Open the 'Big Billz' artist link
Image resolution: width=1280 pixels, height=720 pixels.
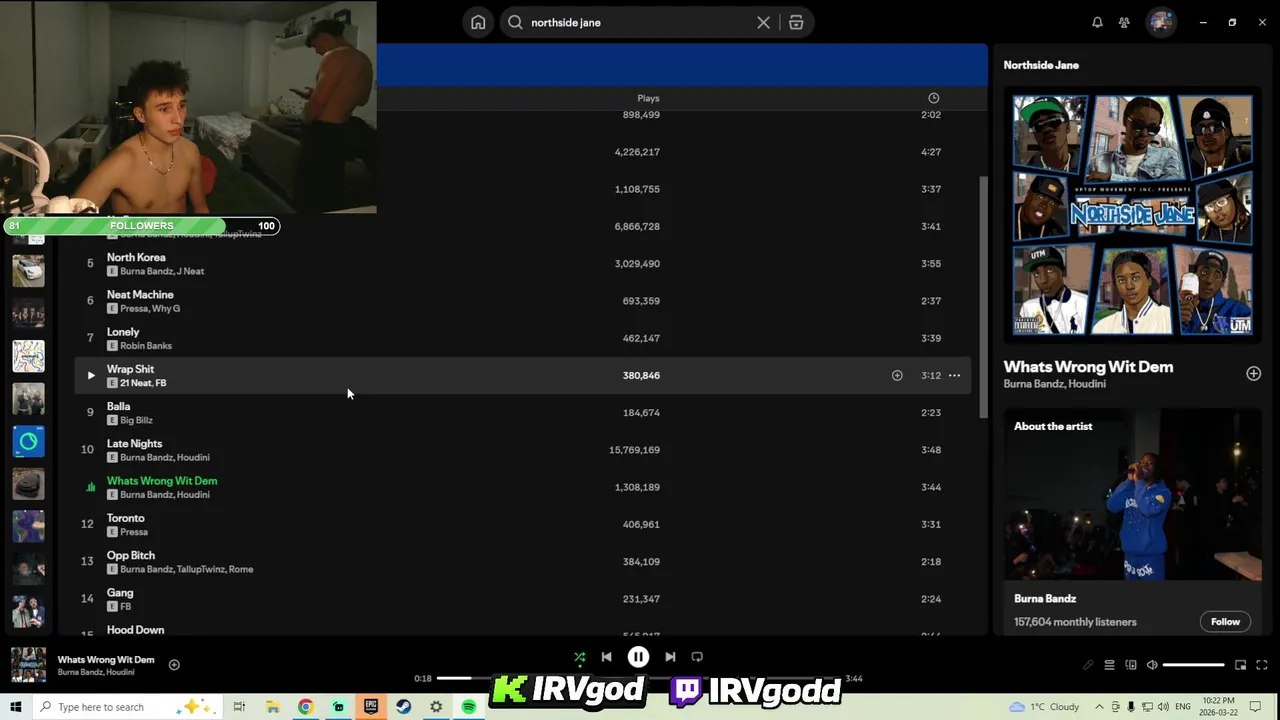pos(136,420)
